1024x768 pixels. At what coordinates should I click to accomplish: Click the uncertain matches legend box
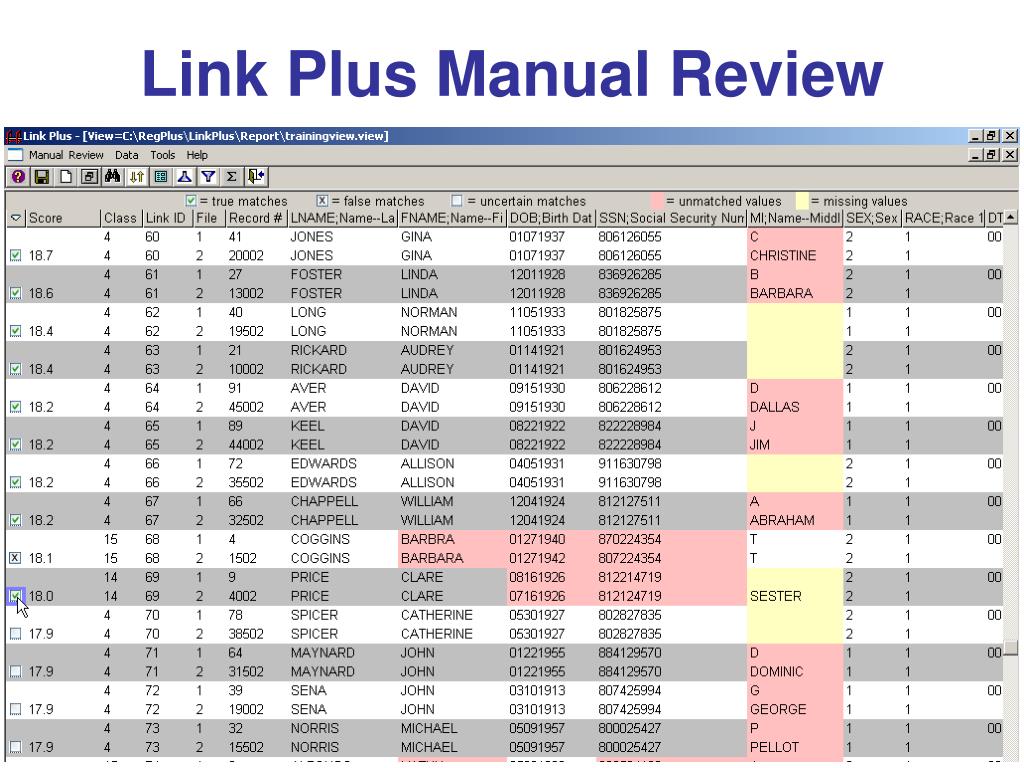[457, 201]
